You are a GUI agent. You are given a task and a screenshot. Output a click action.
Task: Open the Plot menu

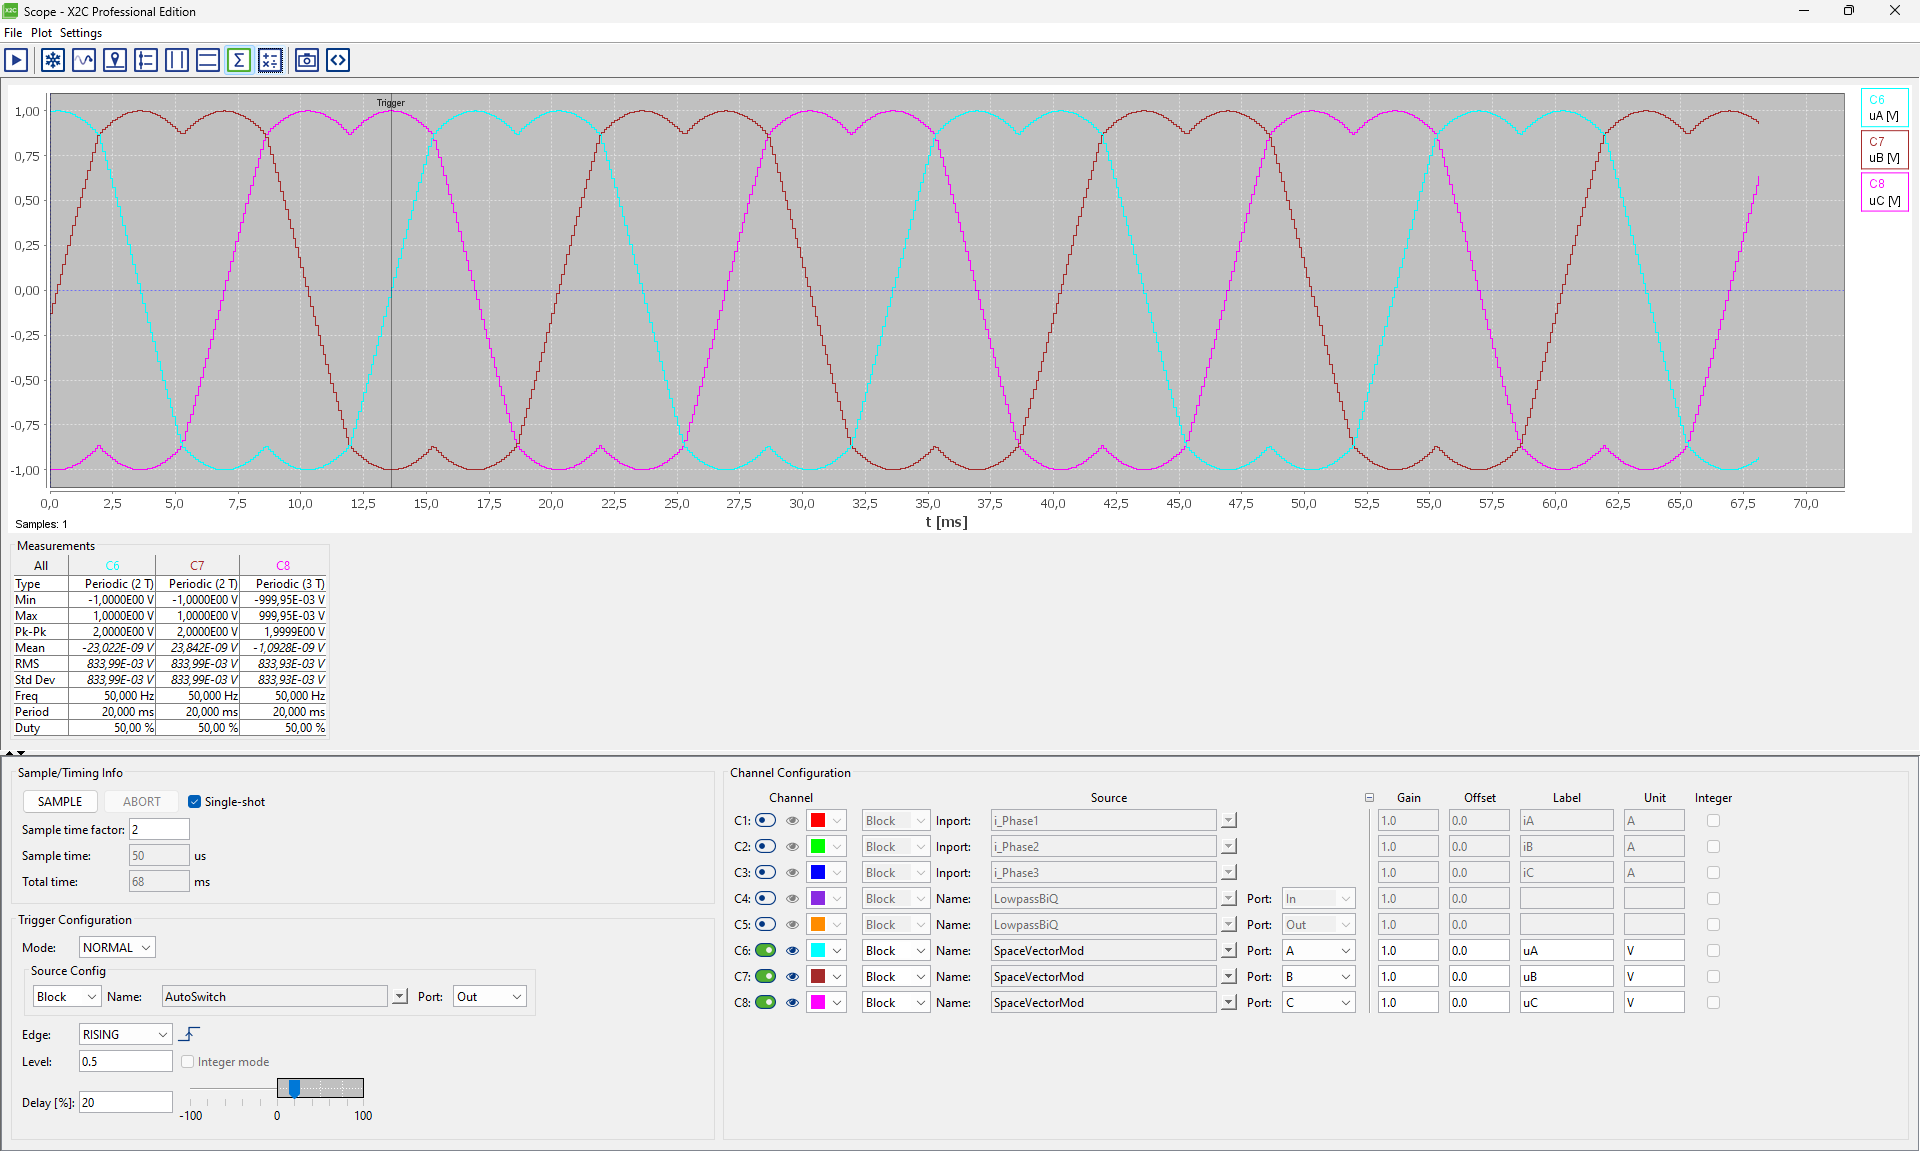[41, 33]
